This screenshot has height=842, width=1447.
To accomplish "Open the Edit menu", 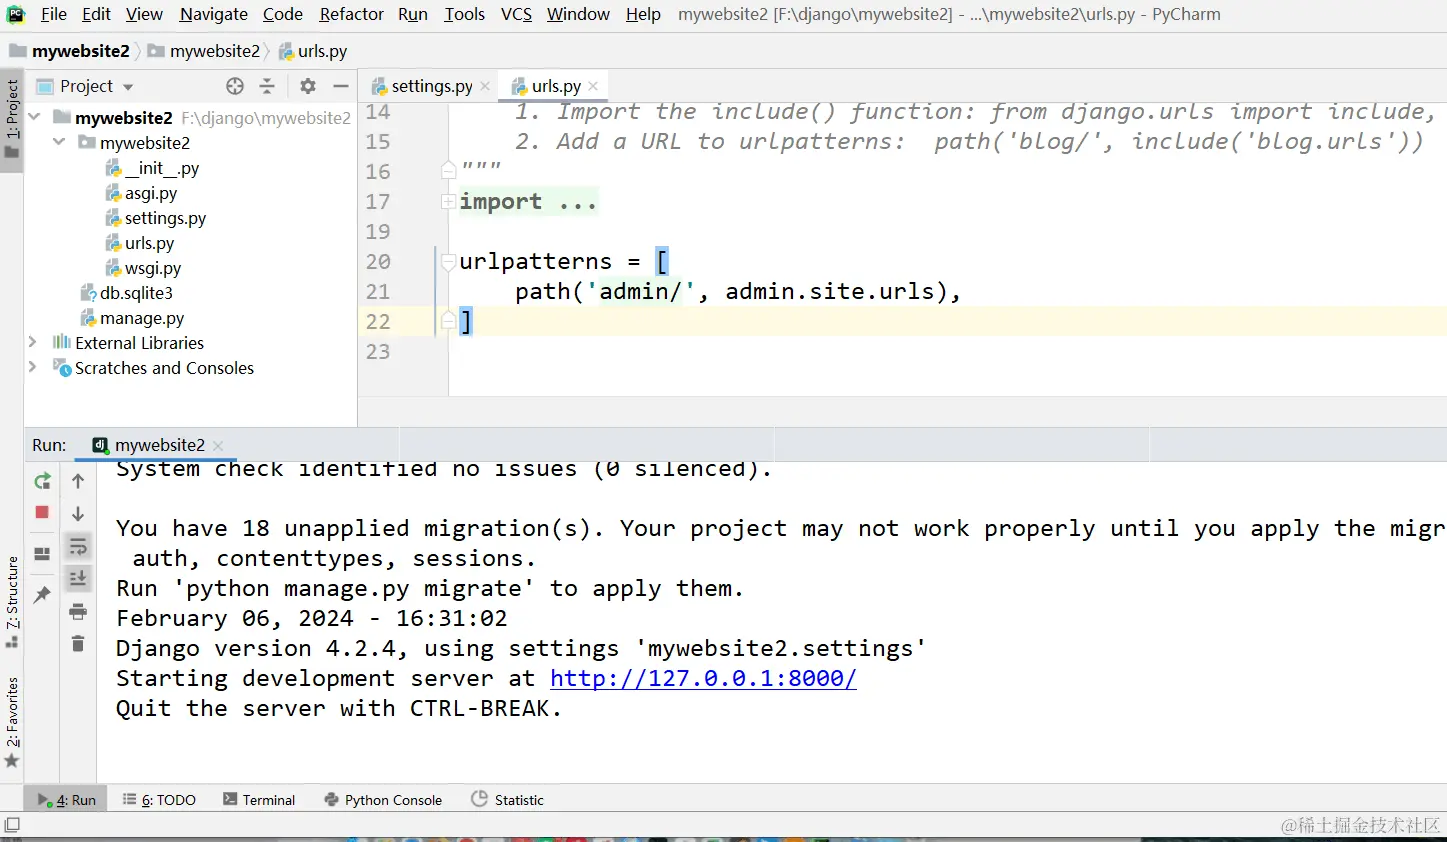I will pyautogui.click(x=96, y=14).
